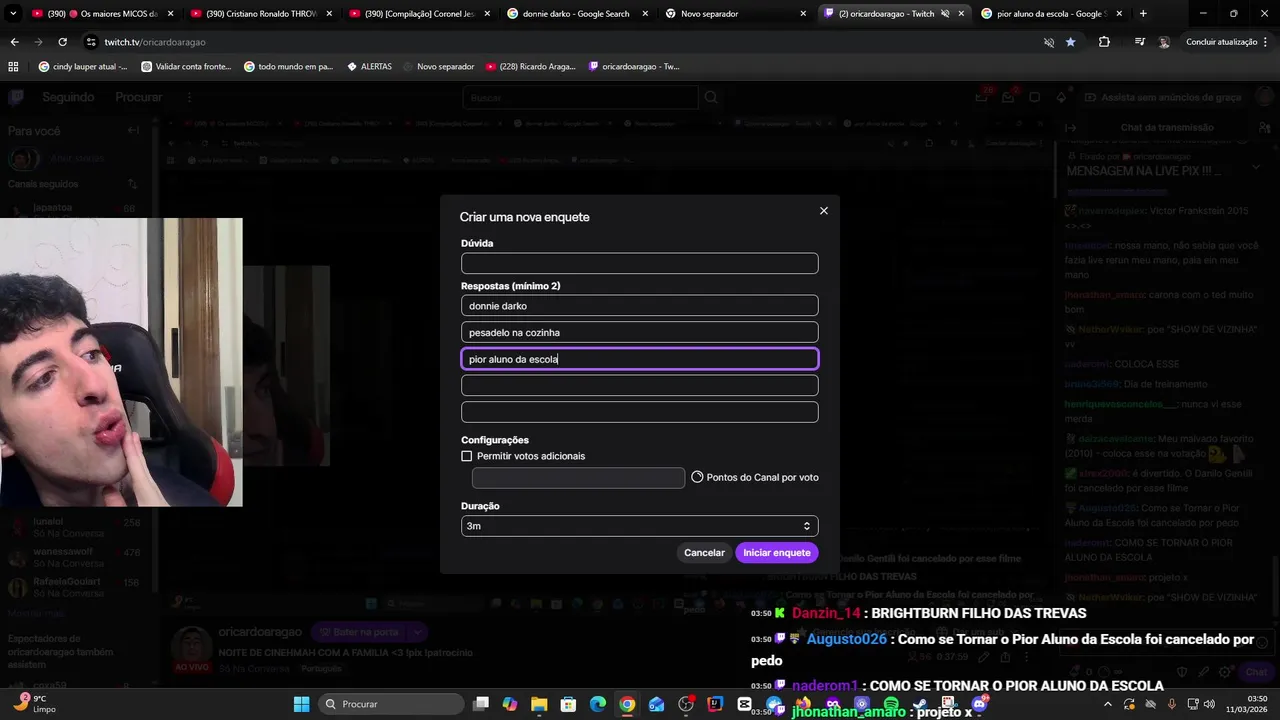The height and width of the screenshot is (720, 1280).
Task: Go back with browser back arrow
Action: [14, 42]
